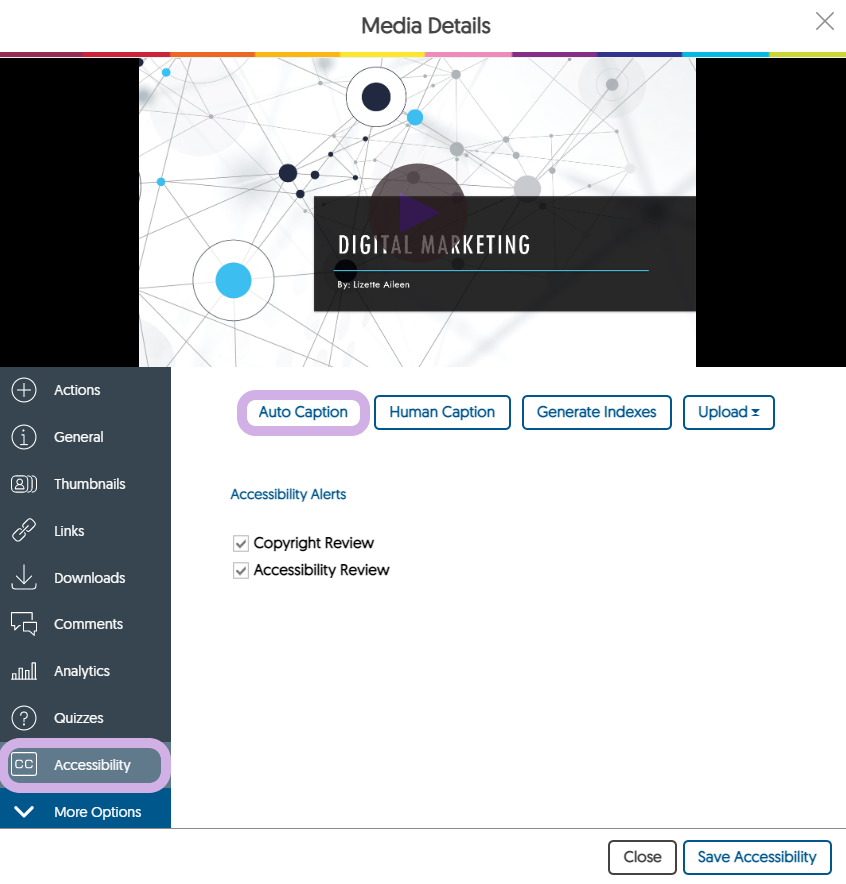
Task: Open the Upload dropdown
Action: tap(728, 412)
